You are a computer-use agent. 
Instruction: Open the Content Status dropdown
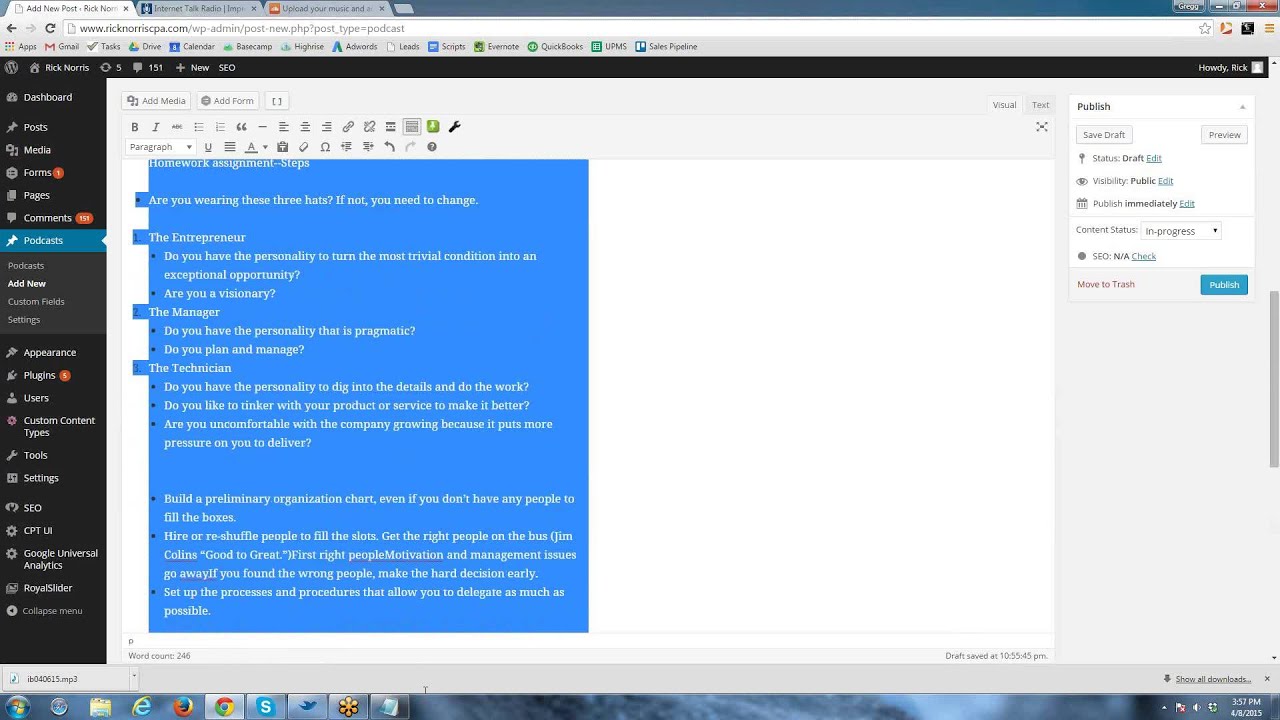coord(1181,231)
